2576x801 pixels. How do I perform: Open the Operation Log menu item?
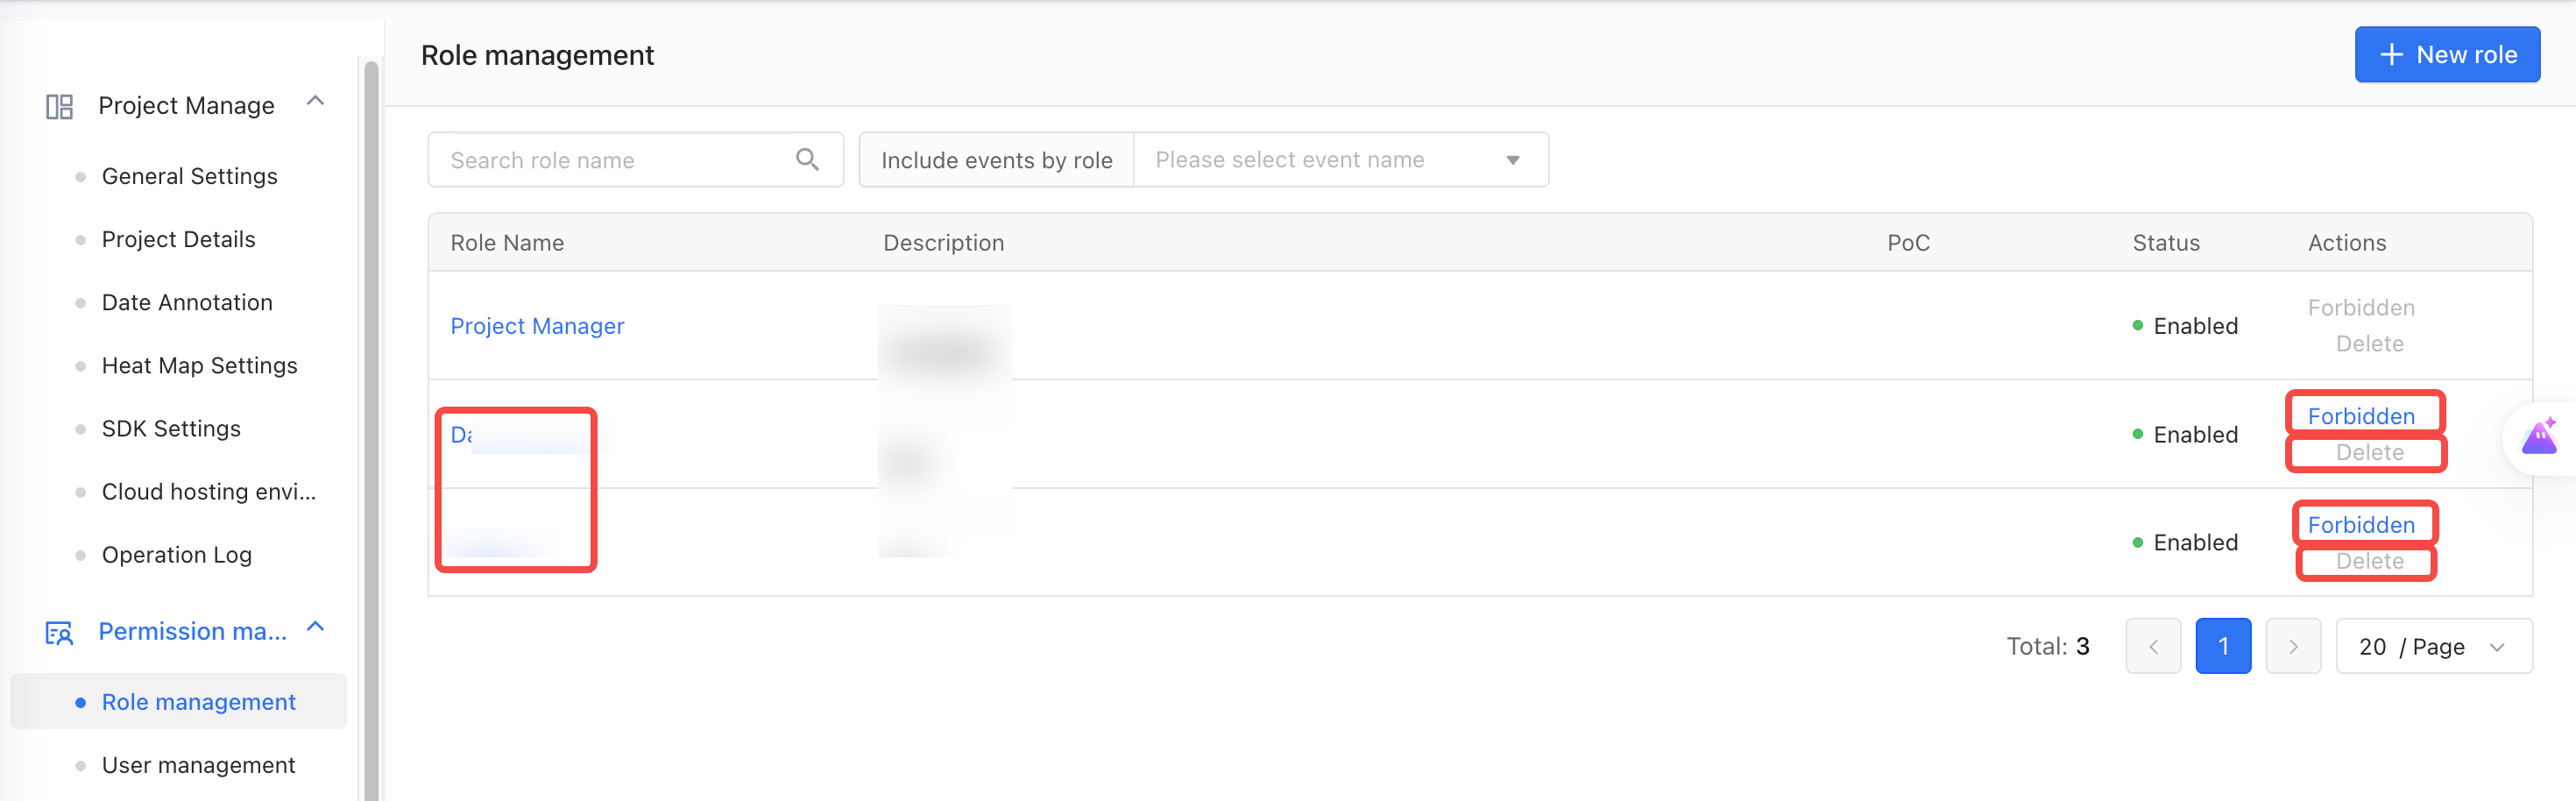pos(176,555)
